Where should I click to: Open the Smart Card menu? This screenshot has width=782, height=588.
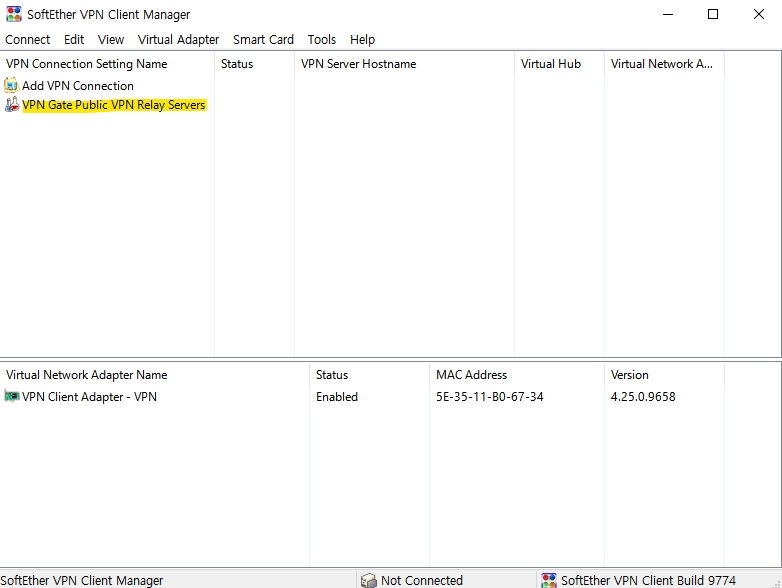point(263,39)
